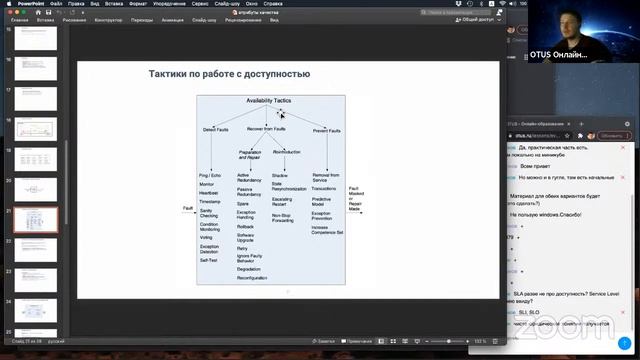Click the volume icon in the menu bar
Viewport: 640px width, 360px height.
pos(512,4)
